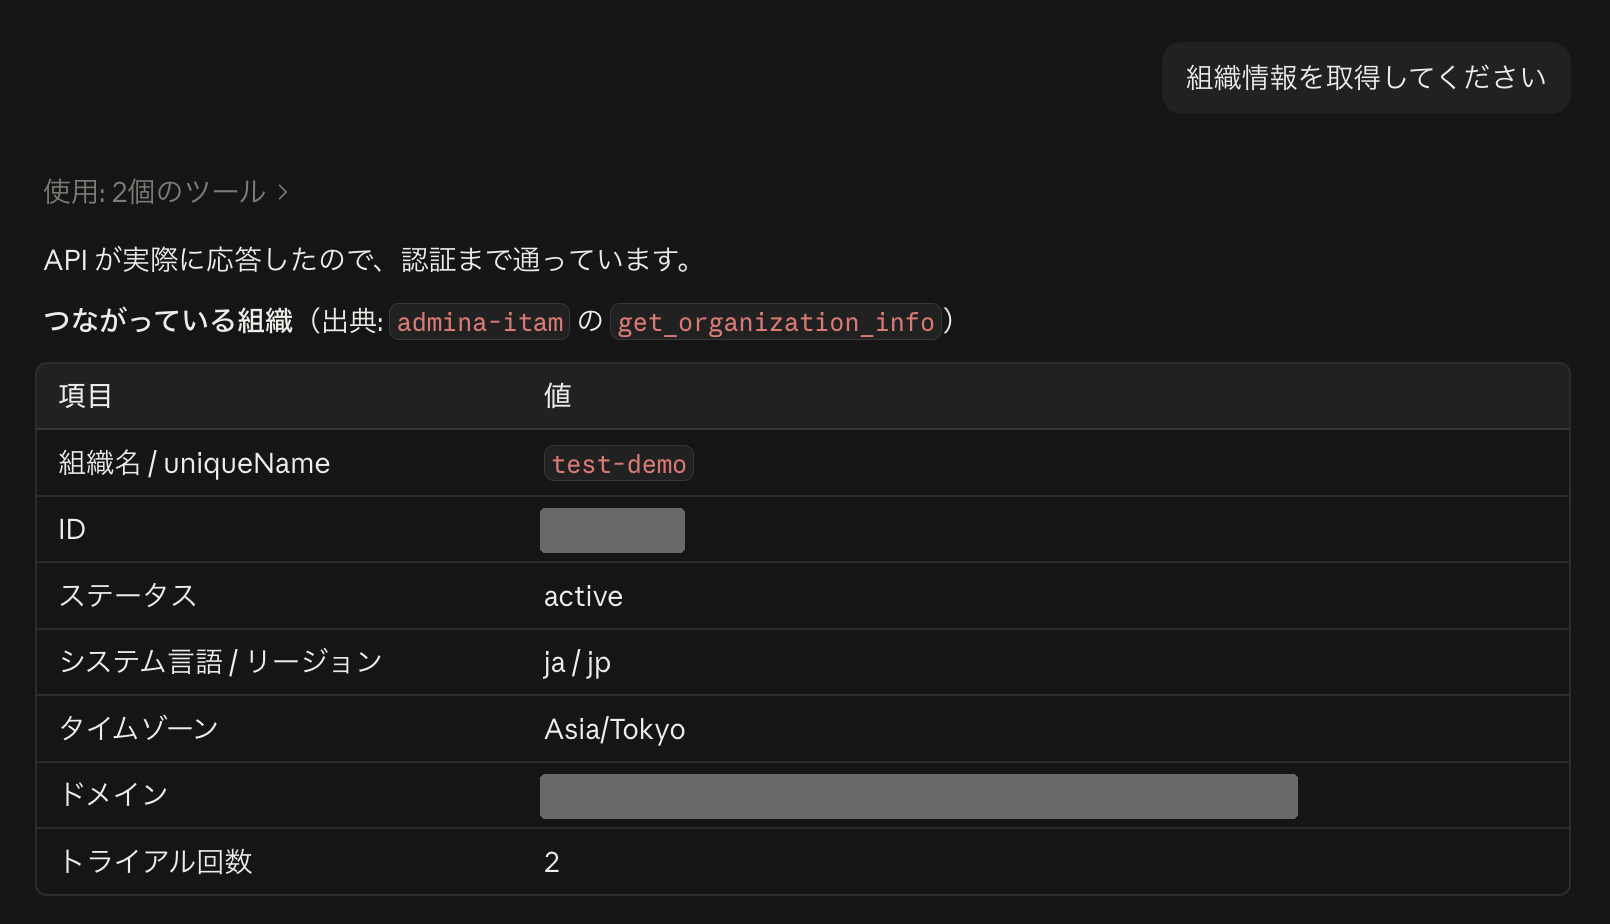Image resolution: width=1610 pixels, height=924 pixels.
Task: Select the 'システム言語 / リージョン' row label
Action: 221,662
